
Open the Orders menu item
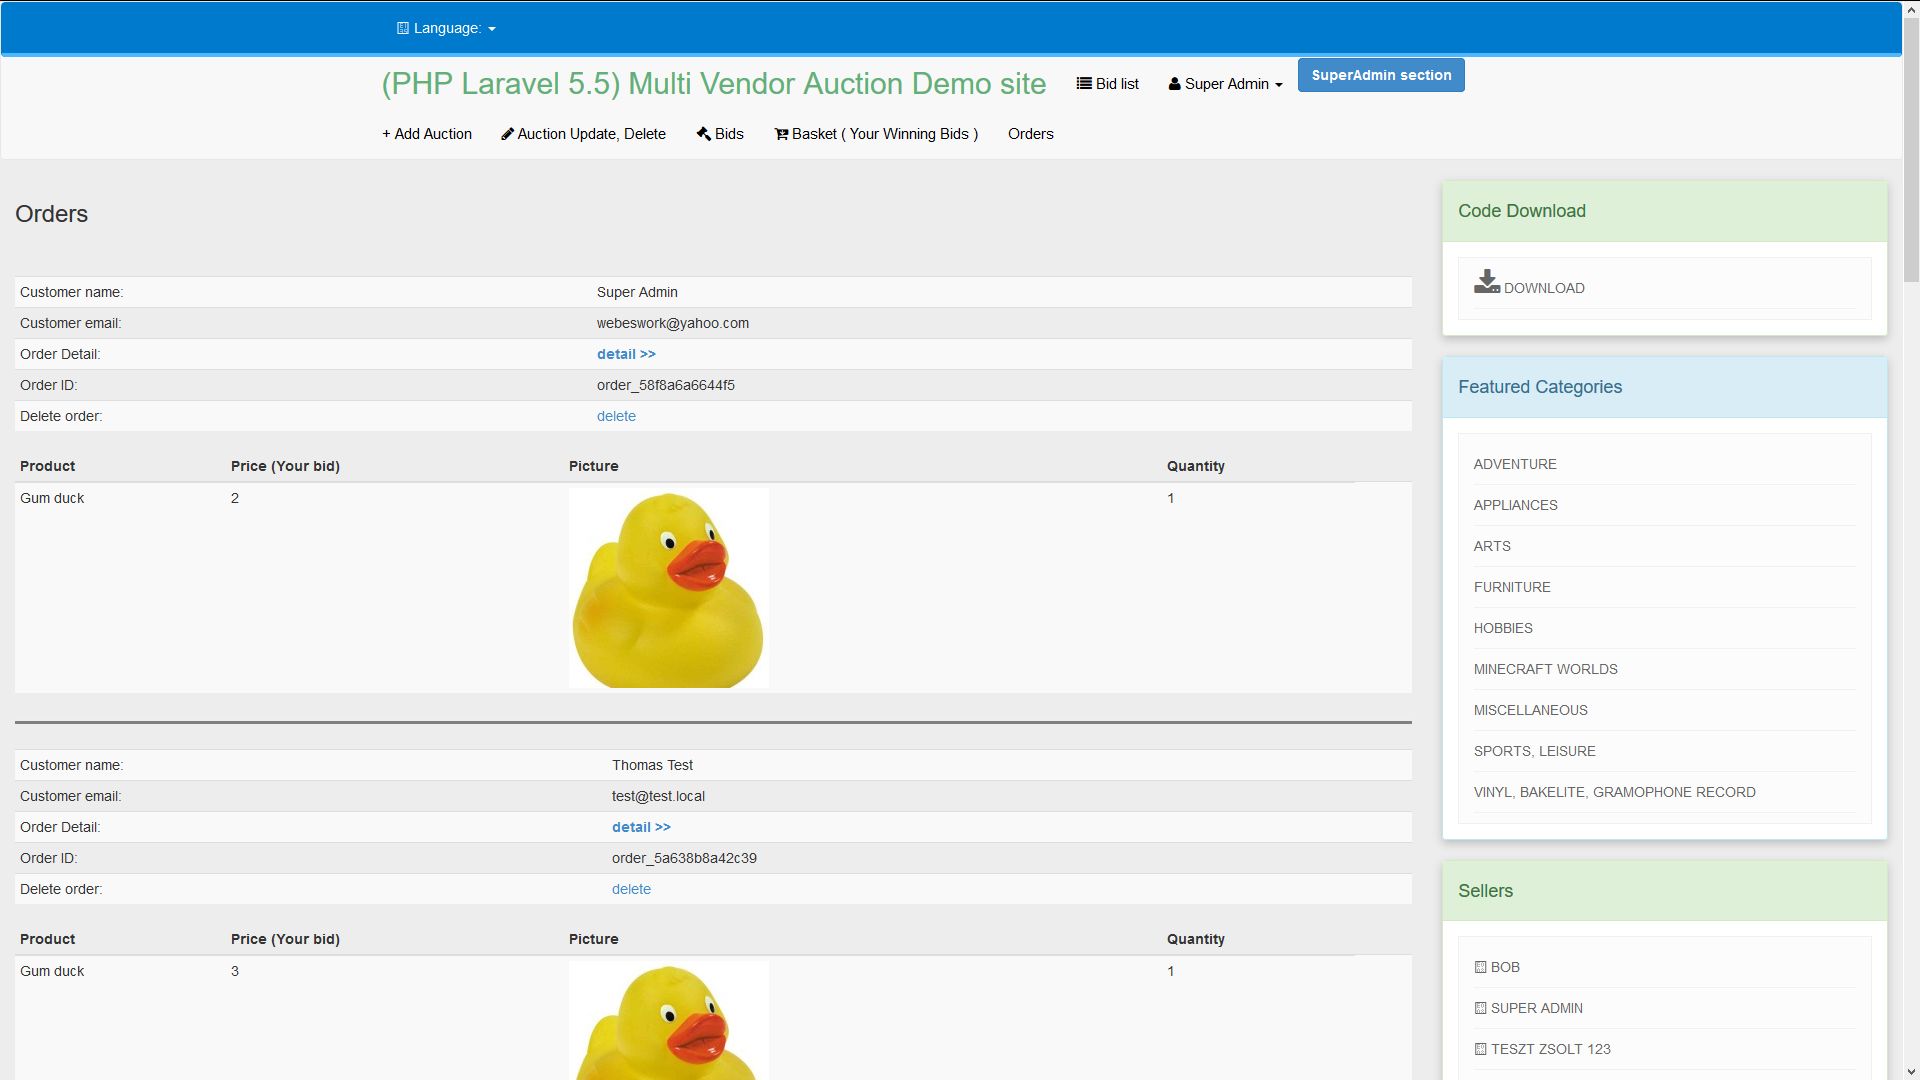(x=1030, y=134)
